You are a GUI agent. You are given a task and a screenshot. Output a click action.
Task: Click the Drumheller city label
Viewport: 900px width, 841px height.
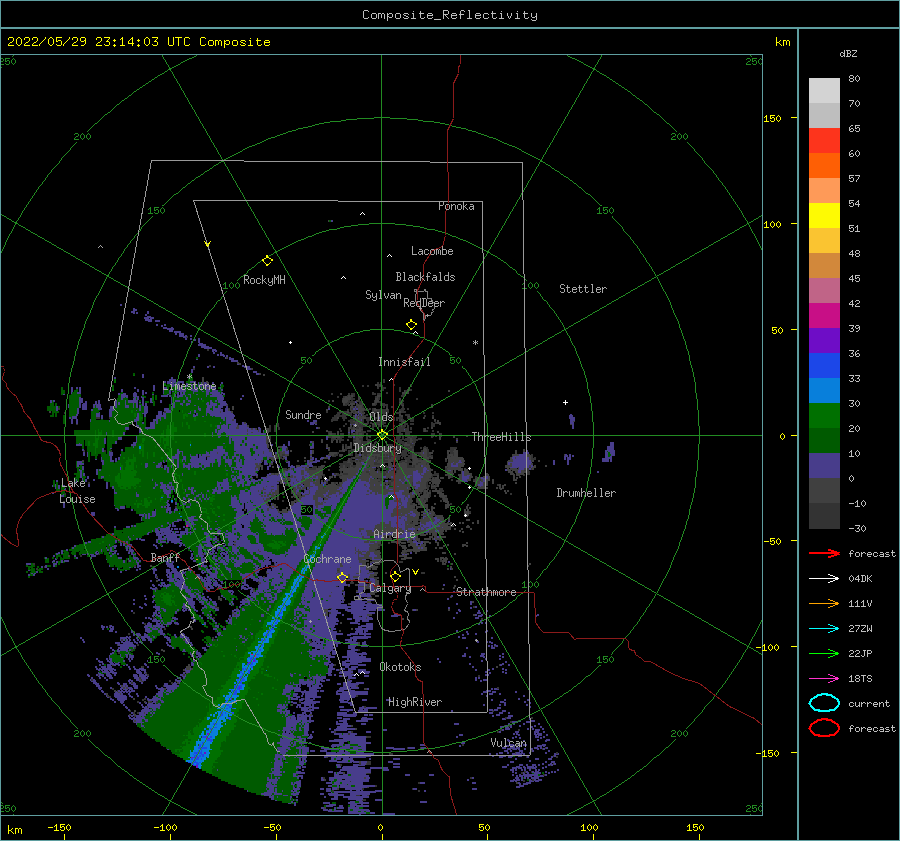586,493
